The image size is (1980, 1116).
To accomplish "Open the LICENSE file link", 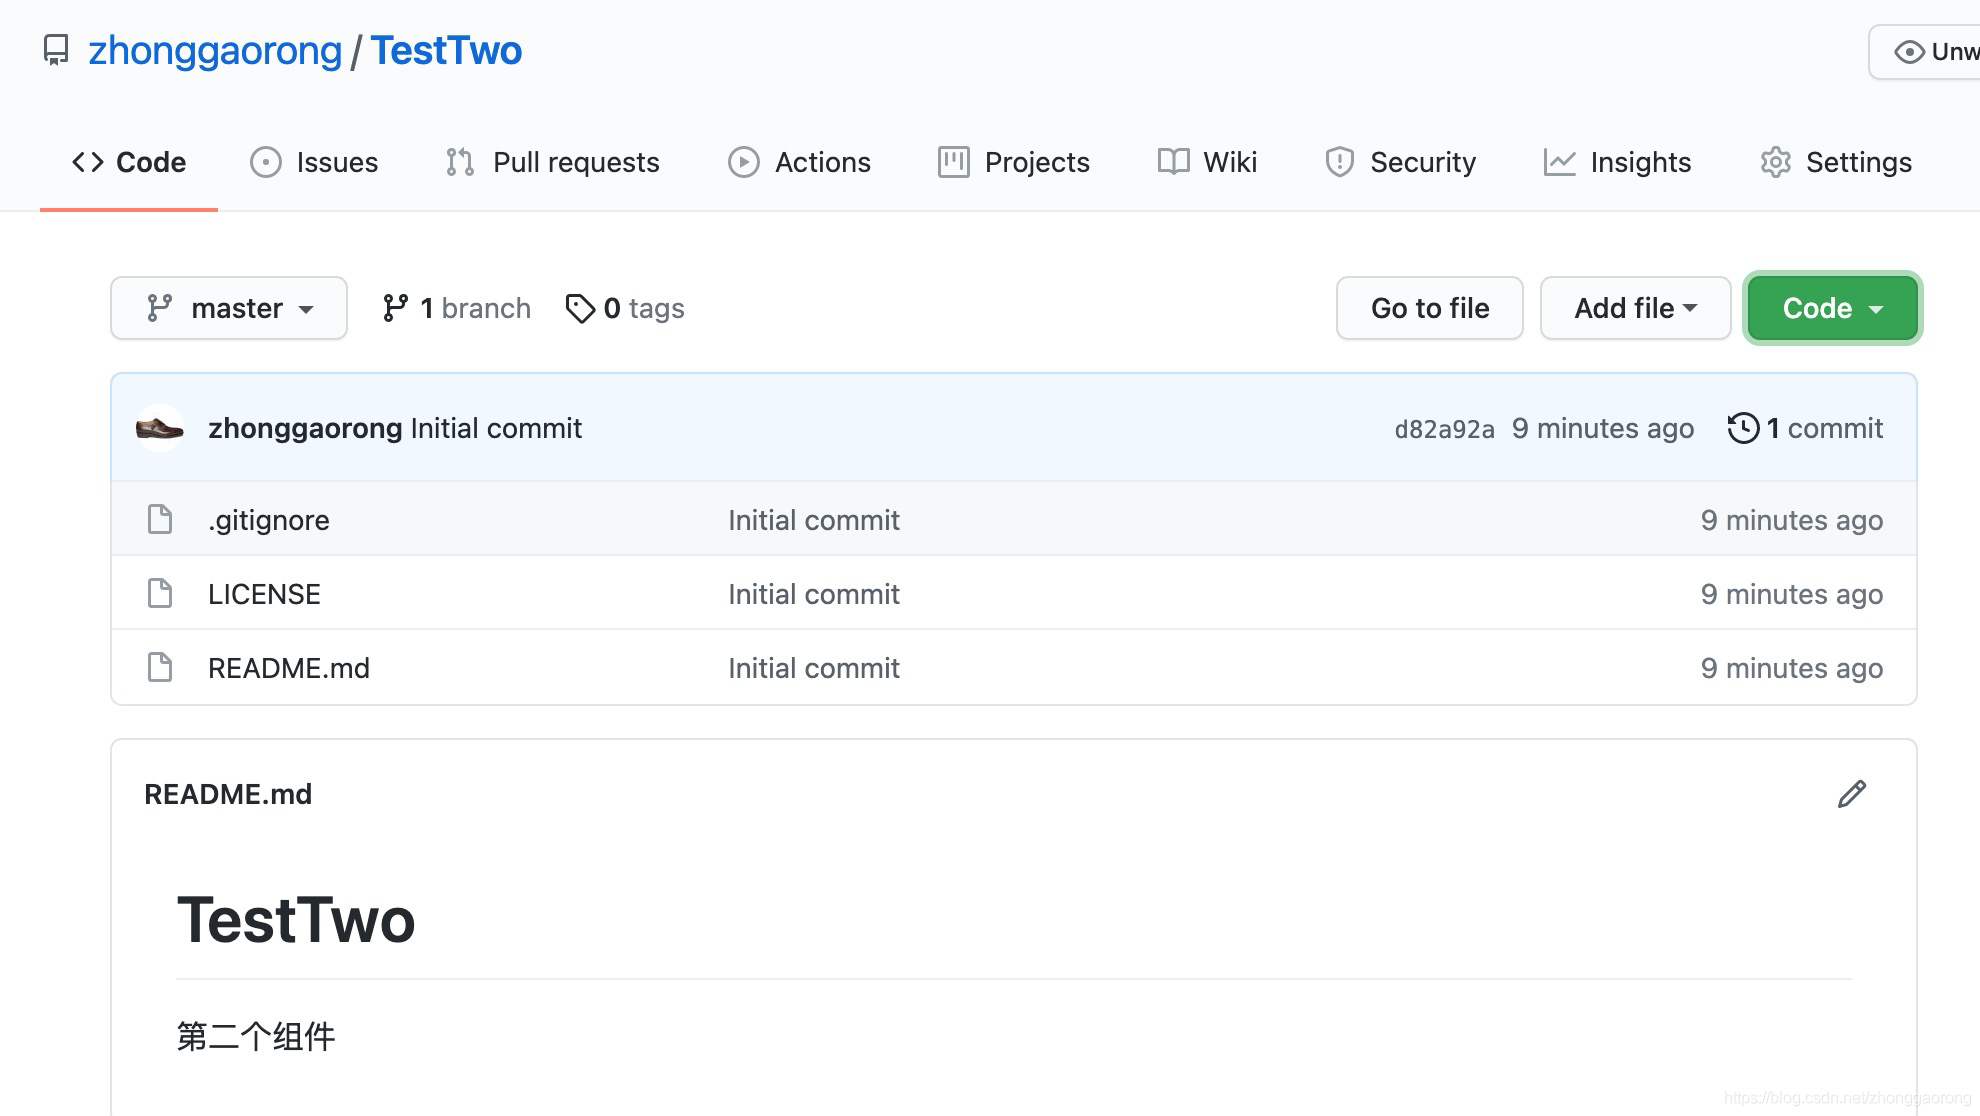I will tap(264, 594).
